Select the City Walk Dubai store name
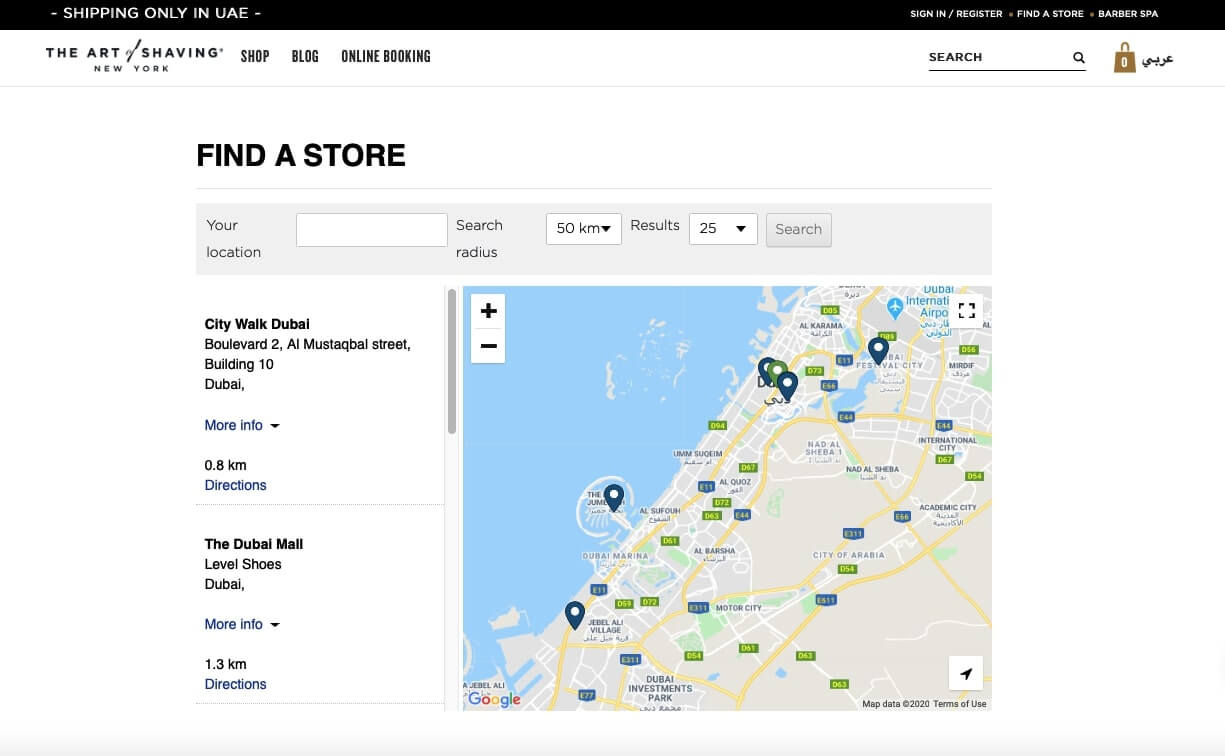Screen dimensions: 1225x756 257,324
